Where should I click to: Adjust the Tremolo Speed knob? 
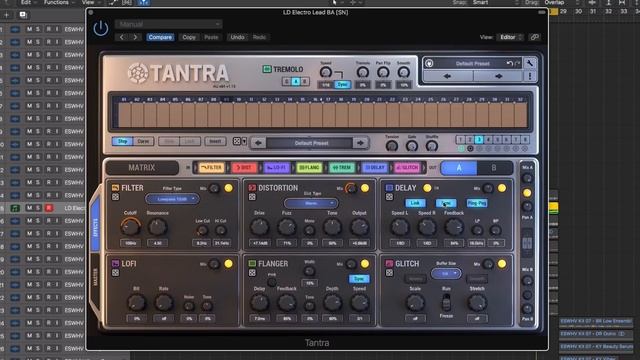[326, 72]
